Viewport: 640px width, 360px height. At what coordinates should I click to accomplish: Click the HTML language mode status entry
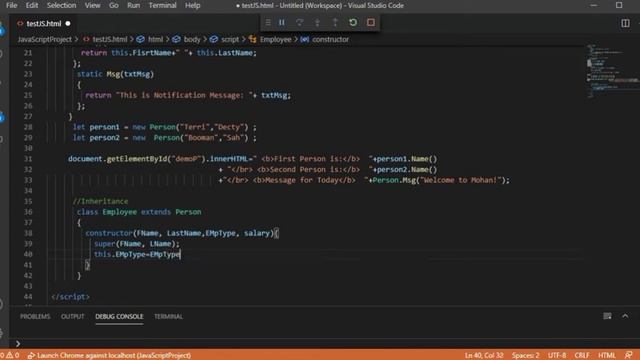607,356
